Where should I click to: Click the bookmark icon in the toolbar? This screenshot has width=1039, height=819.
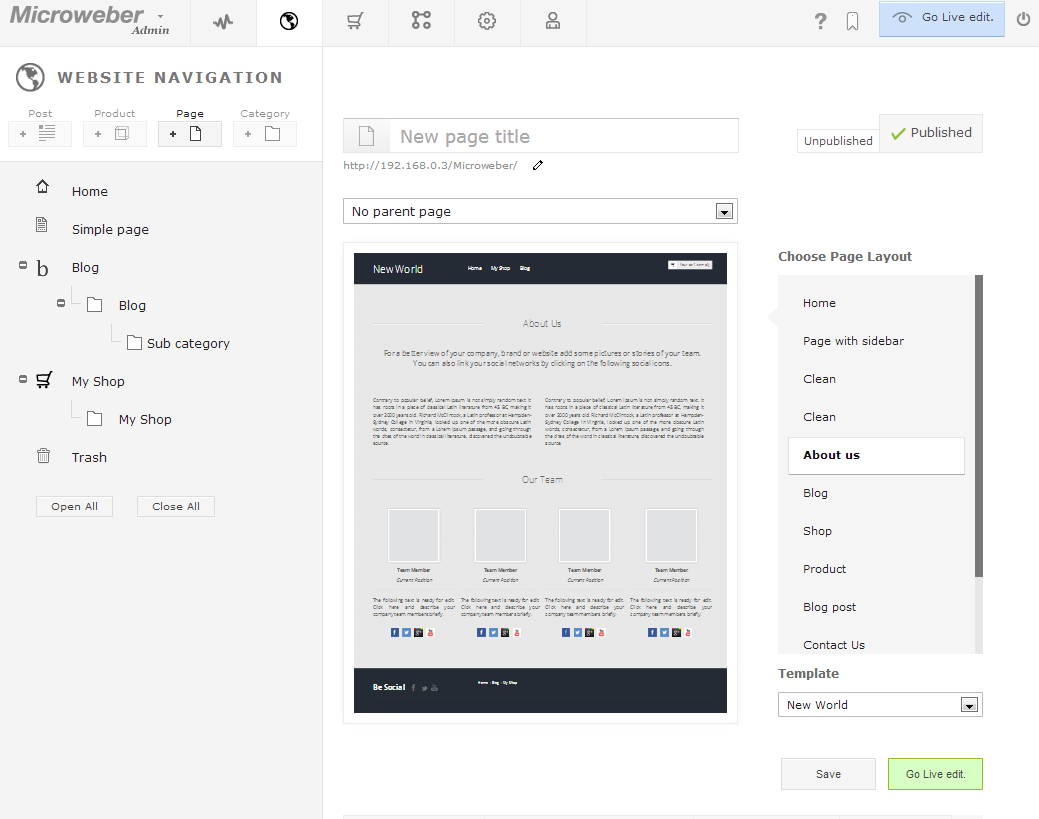(x=852, y=20)
